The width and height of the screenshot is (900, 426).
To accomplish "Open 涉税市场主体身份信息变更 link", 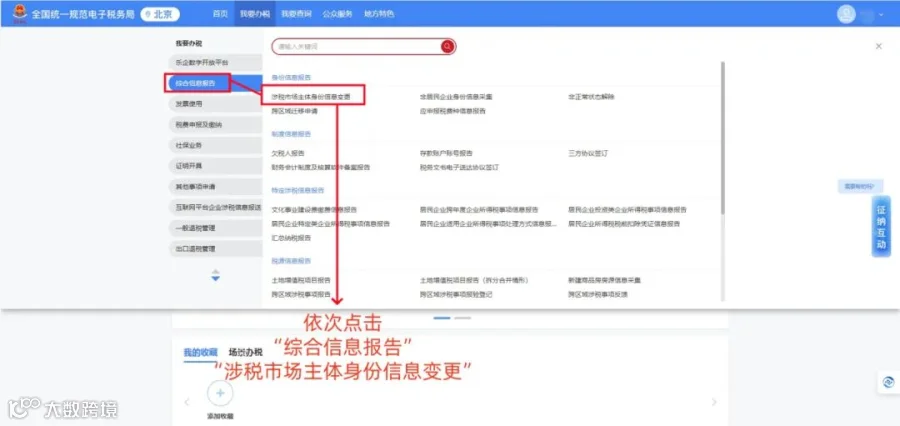I will tap(311, 97).
